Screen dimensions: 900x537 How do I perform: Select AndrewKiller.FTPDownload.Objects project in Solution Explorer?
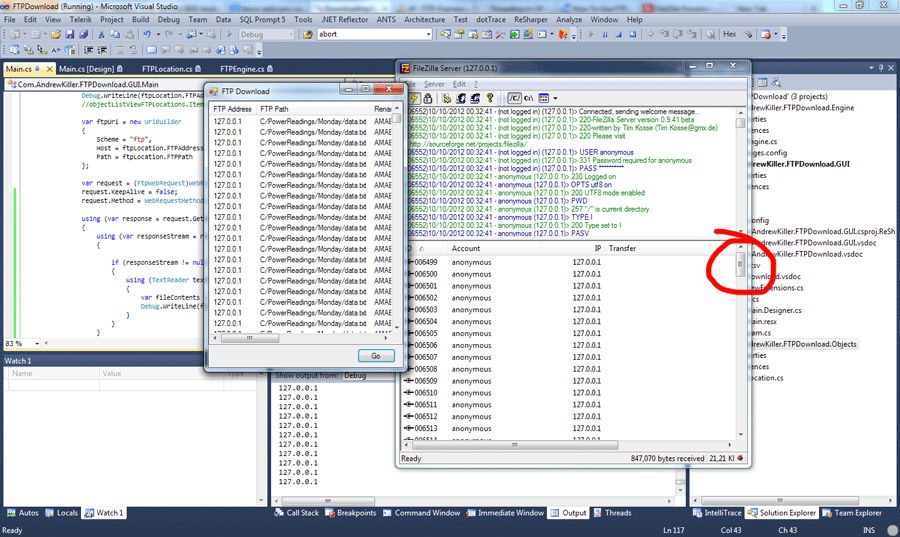[804, 344]
